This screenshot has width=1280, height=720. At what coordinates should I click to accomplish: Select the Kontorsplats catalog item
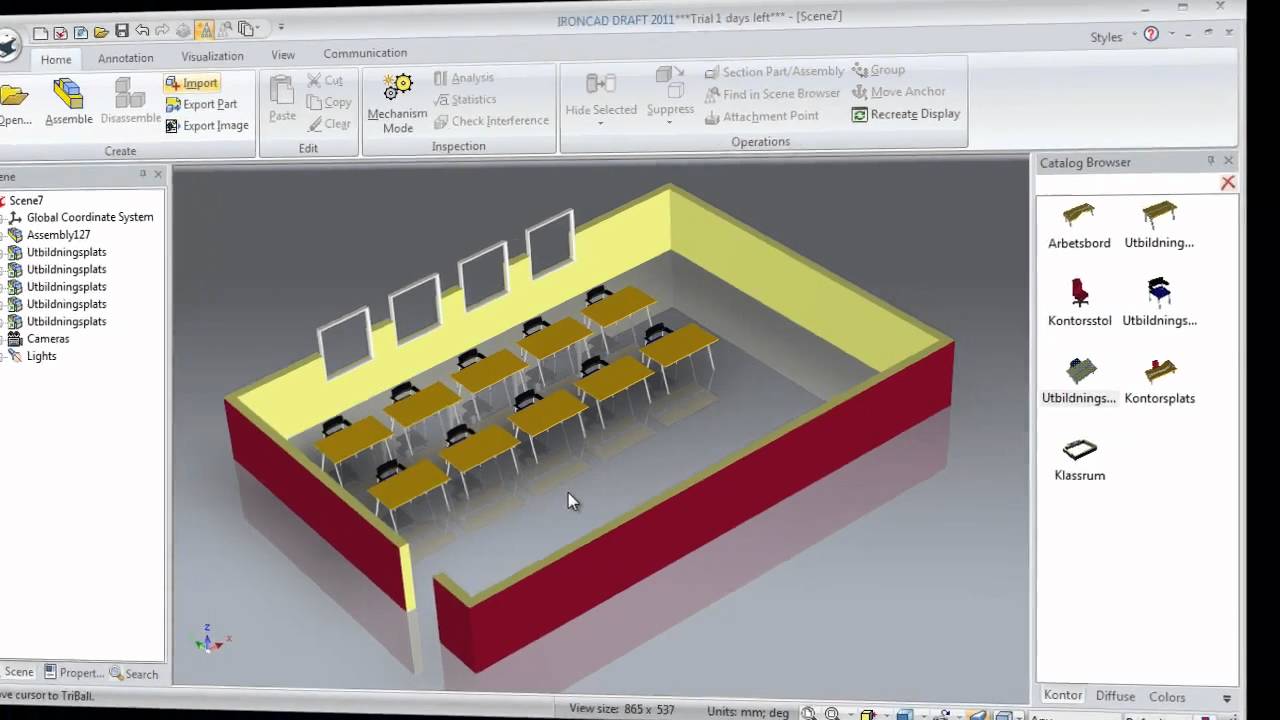tap(1159, 381)
